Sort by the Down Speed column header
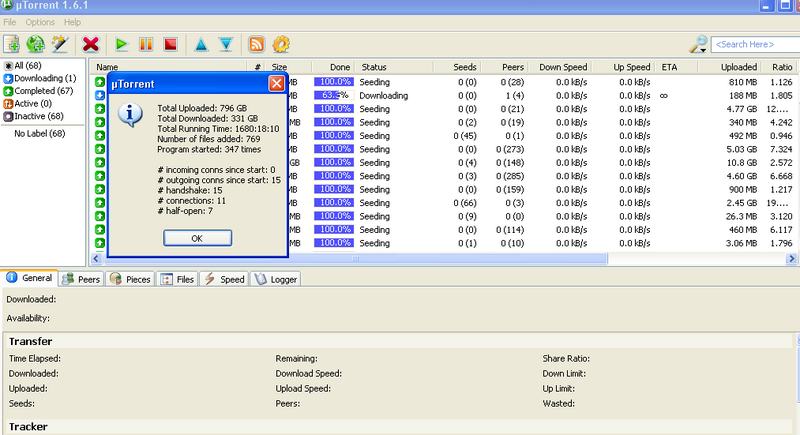800x435 pixels. pyautogui.click(x=559, y=67)
